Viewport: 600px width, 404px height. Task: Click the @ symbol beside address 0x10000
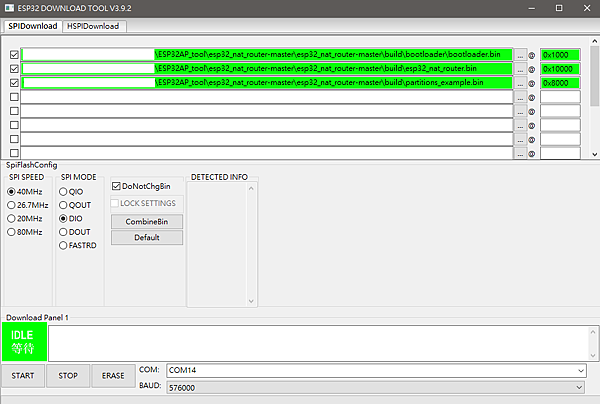pyautogui.click(x=532, y=70)
